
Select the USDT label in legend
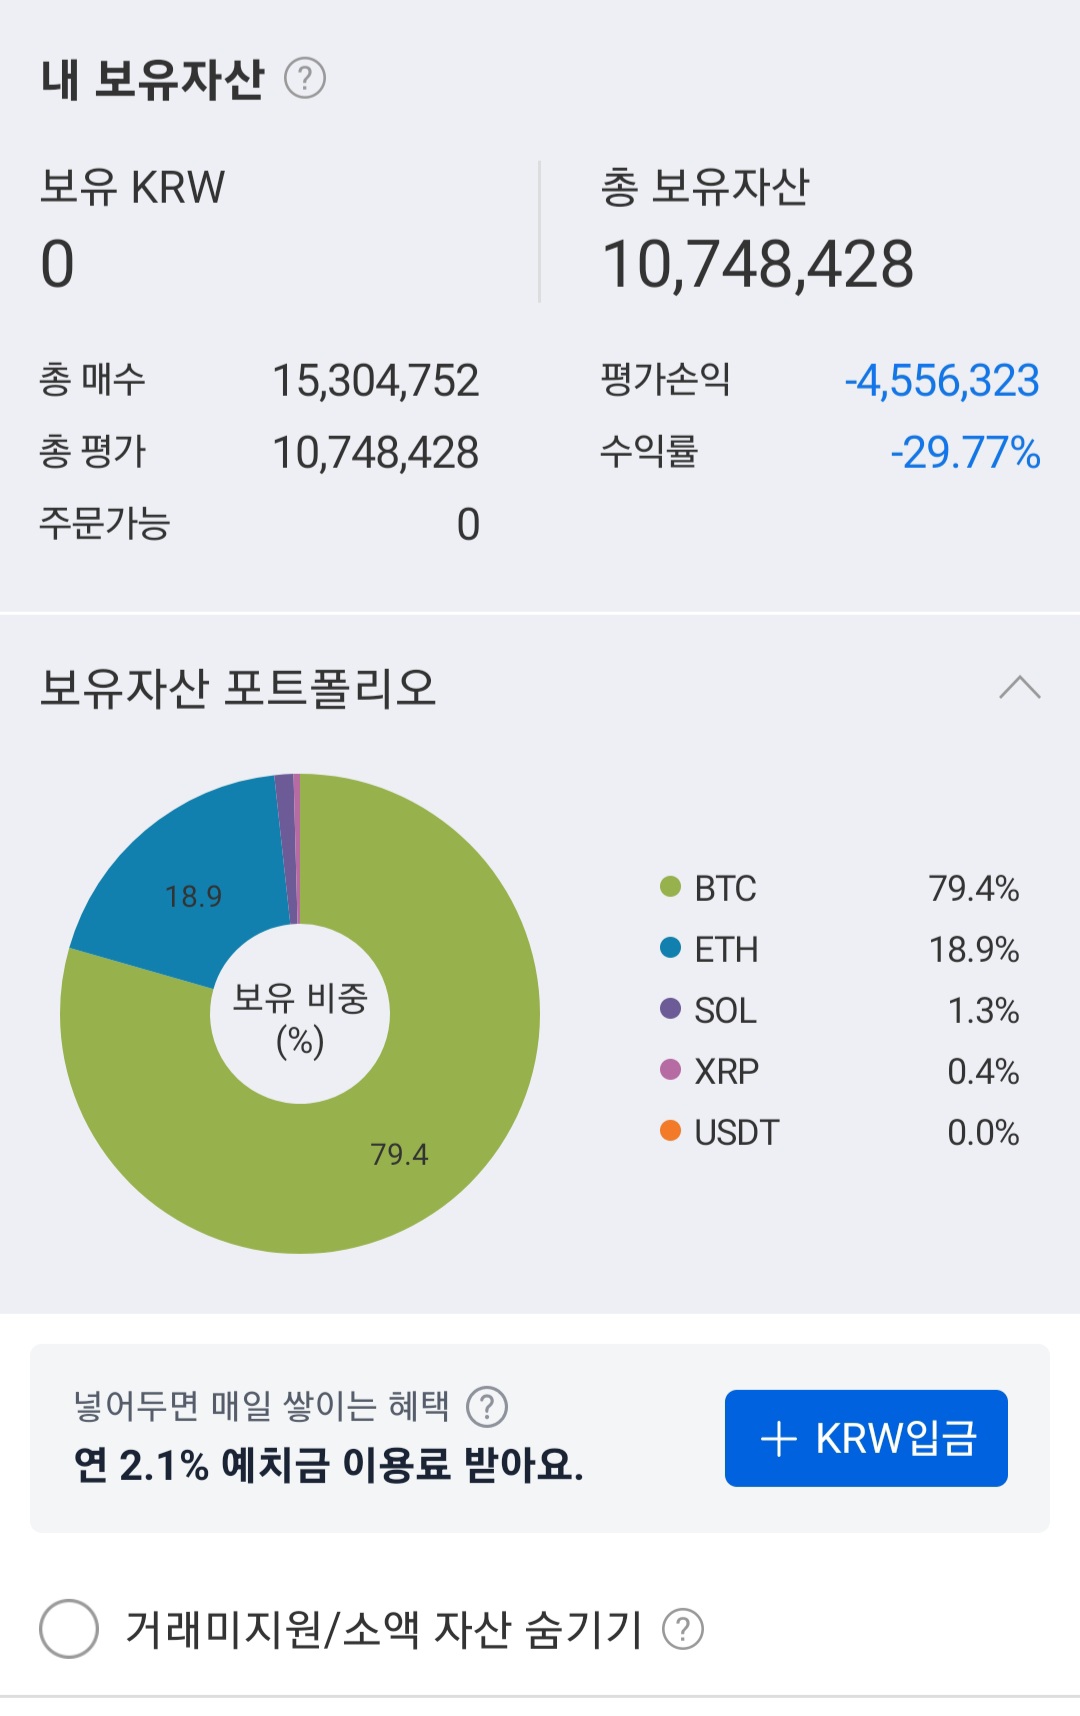coord(736,1132)
